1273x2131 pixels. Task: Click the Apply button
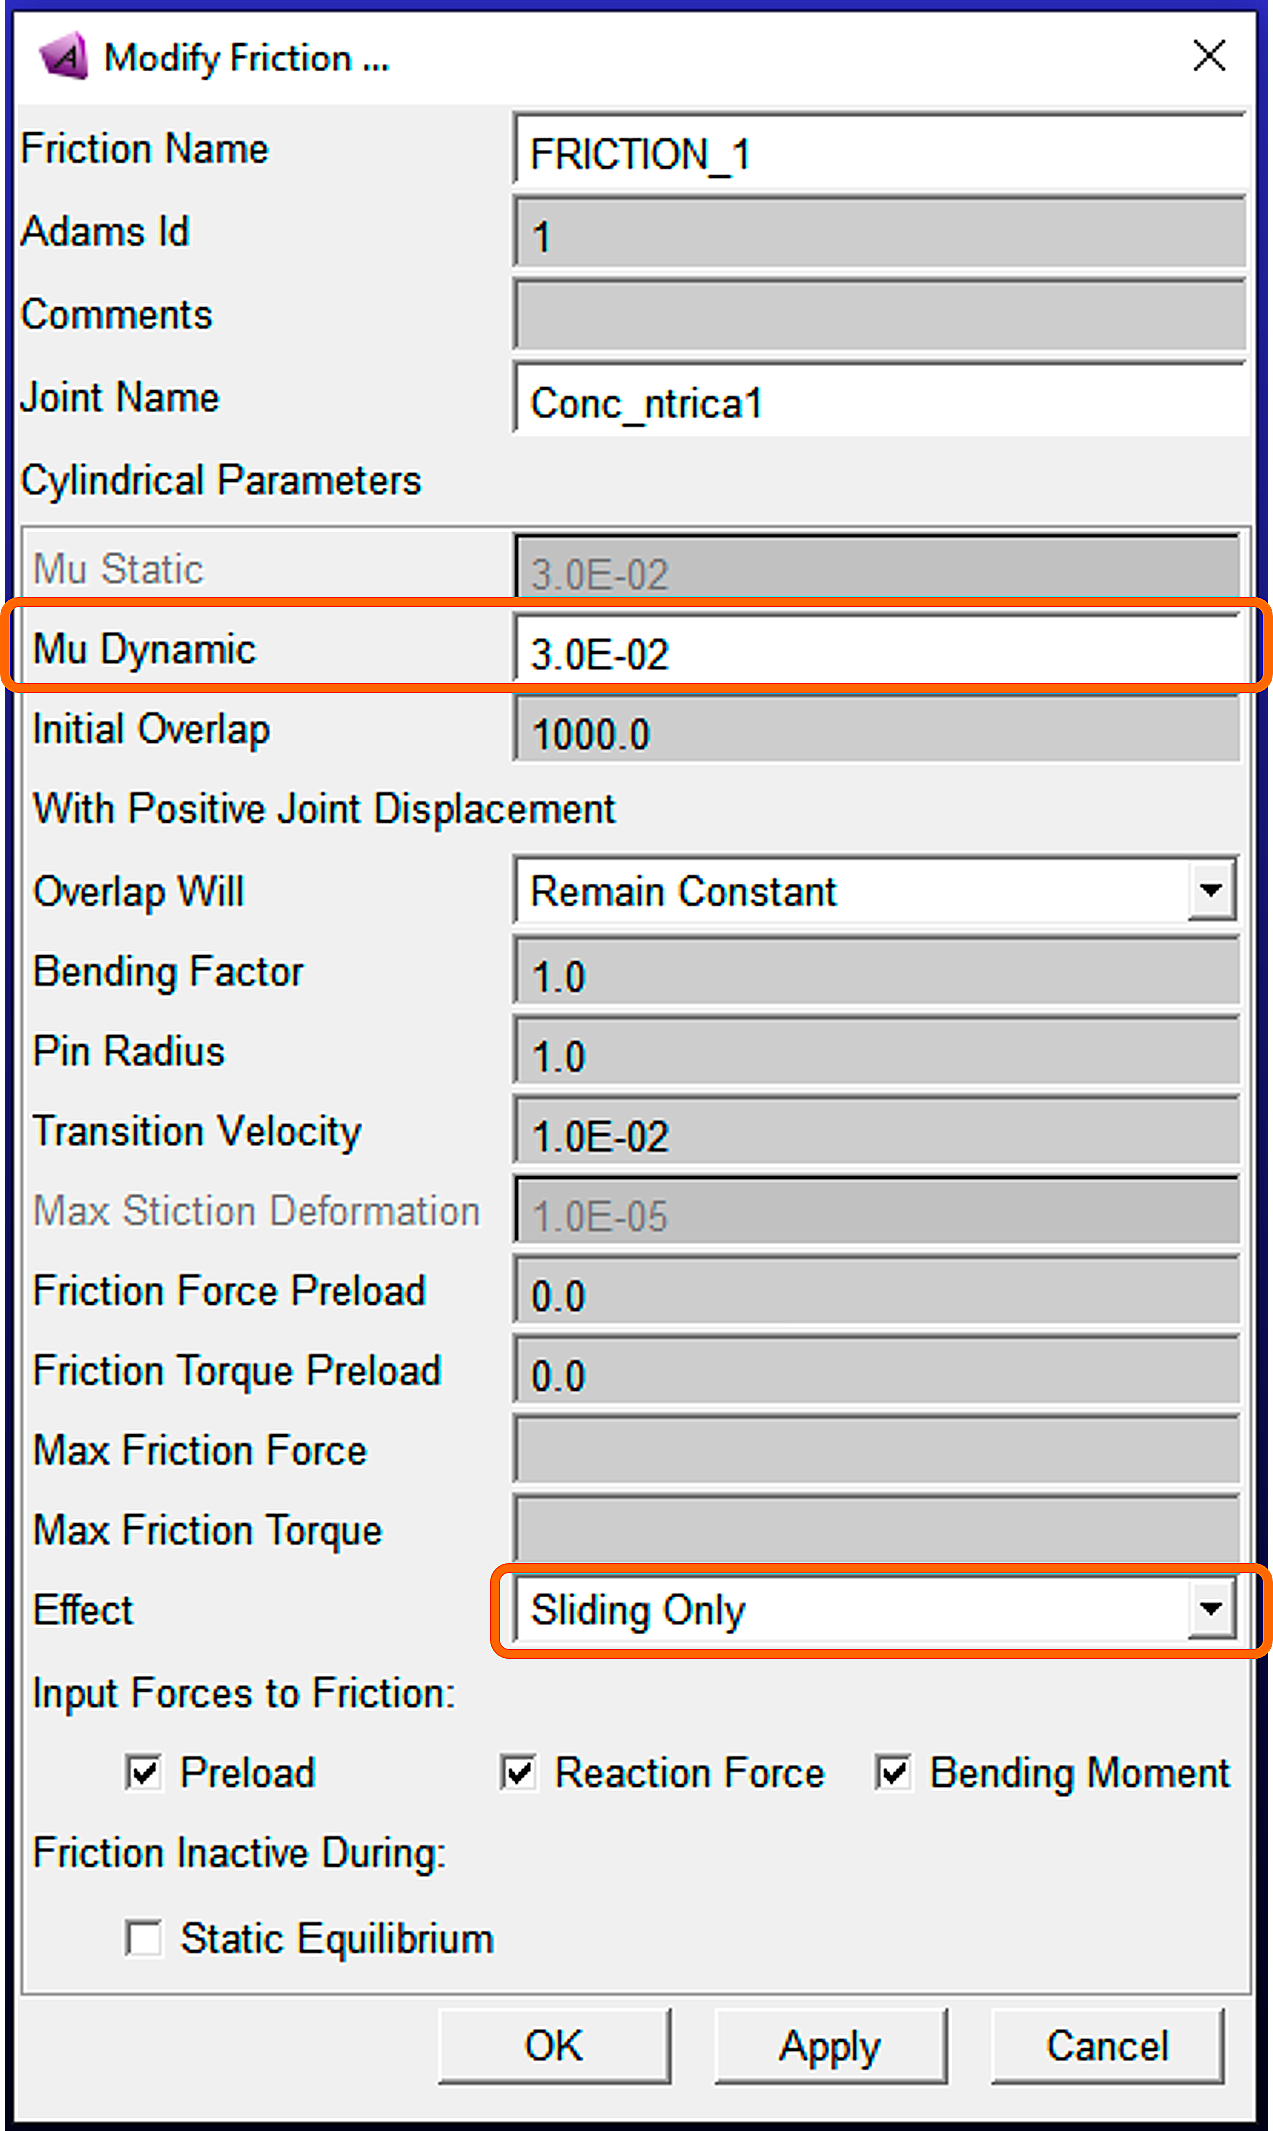pos(829,2046)
